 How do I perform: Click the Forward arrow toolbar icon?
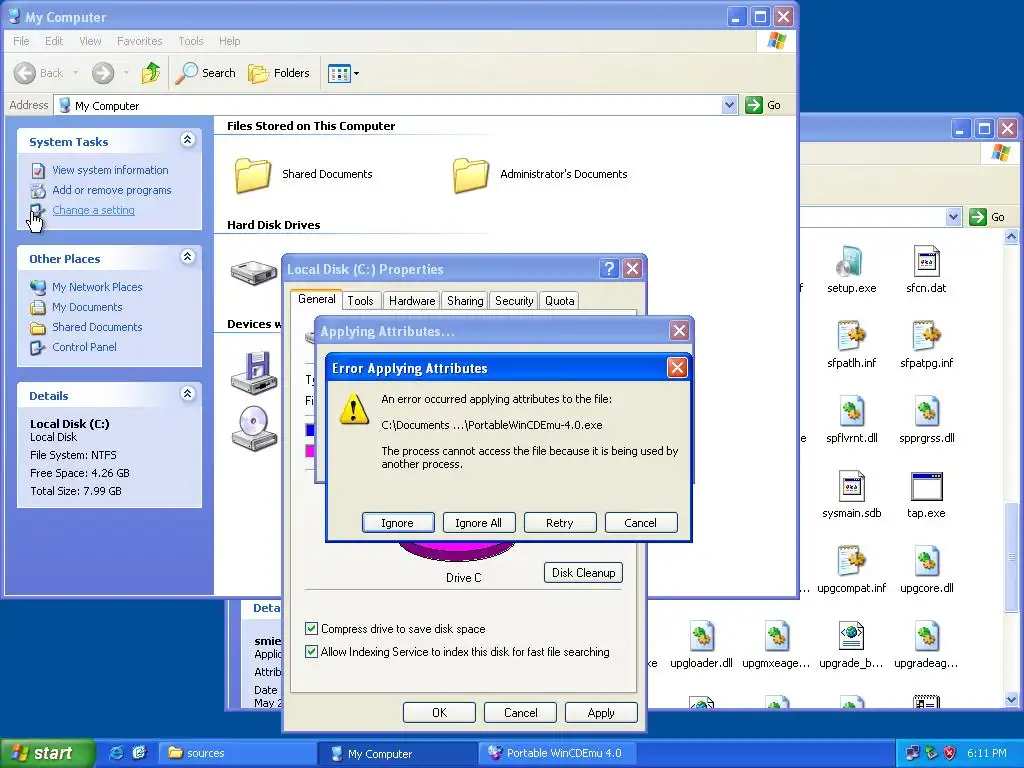coord(103,73)
